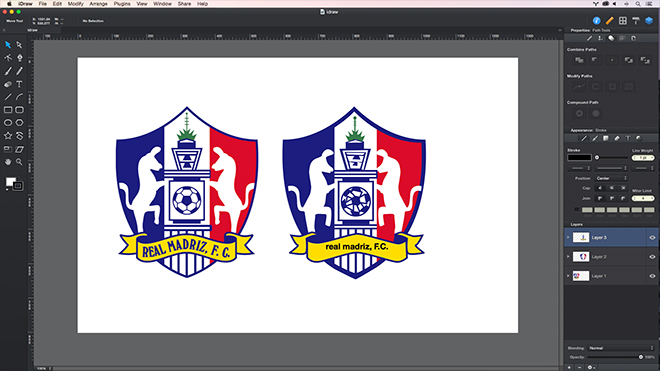Delete layer with minus button
Screen dimensions: 660x371
pyautogui.click(x=580, y=368)
